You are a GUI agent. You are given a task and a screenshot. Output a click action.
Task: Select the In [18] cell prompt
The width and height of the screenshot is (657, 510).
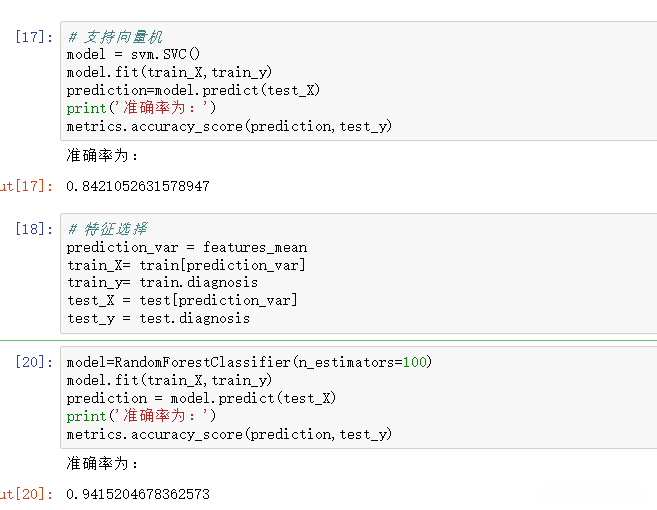tap(32, 229)
